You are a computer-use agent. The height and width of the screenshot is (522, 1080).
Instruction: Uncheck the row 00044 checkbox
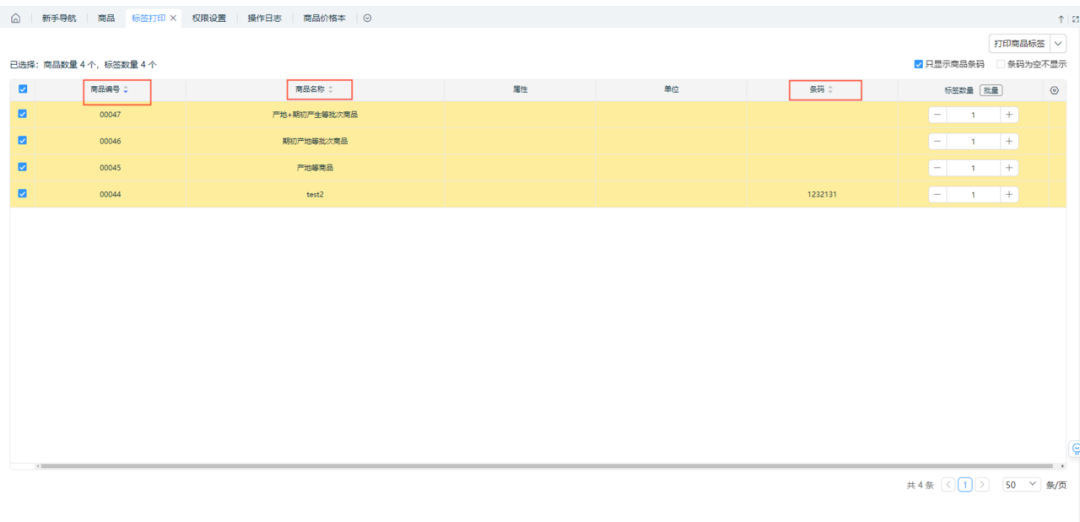click(22, 194)
